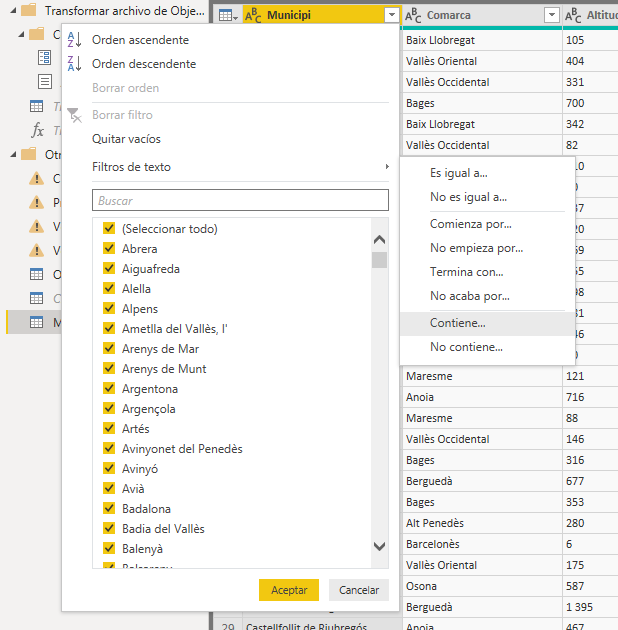The height and width of the screenshot is (630, 618).
Task: Click the Orden ascendente sort icon
Action: (x=73, y=40)
